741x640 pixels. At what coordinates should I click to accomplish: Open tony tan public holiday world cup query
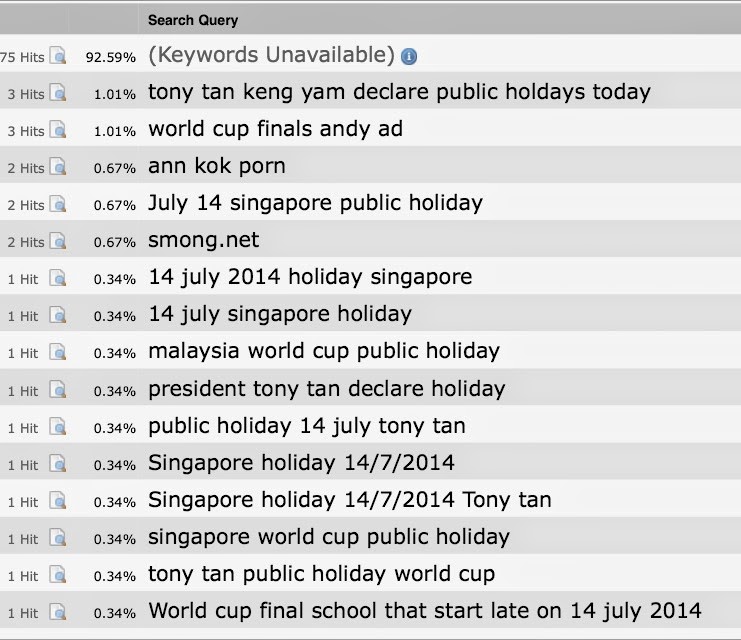click(x=321, y=573)
